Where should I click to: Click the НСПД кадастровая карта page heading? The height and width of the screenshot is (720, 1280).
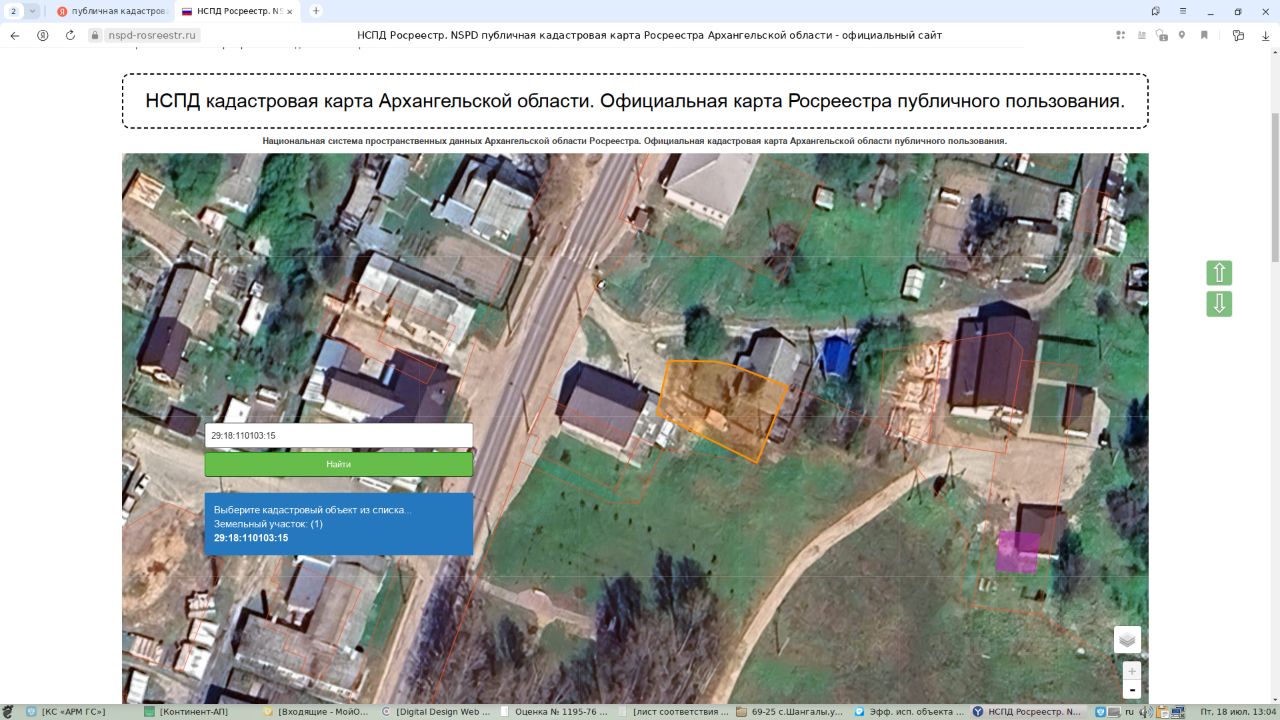tap(635, 101)
